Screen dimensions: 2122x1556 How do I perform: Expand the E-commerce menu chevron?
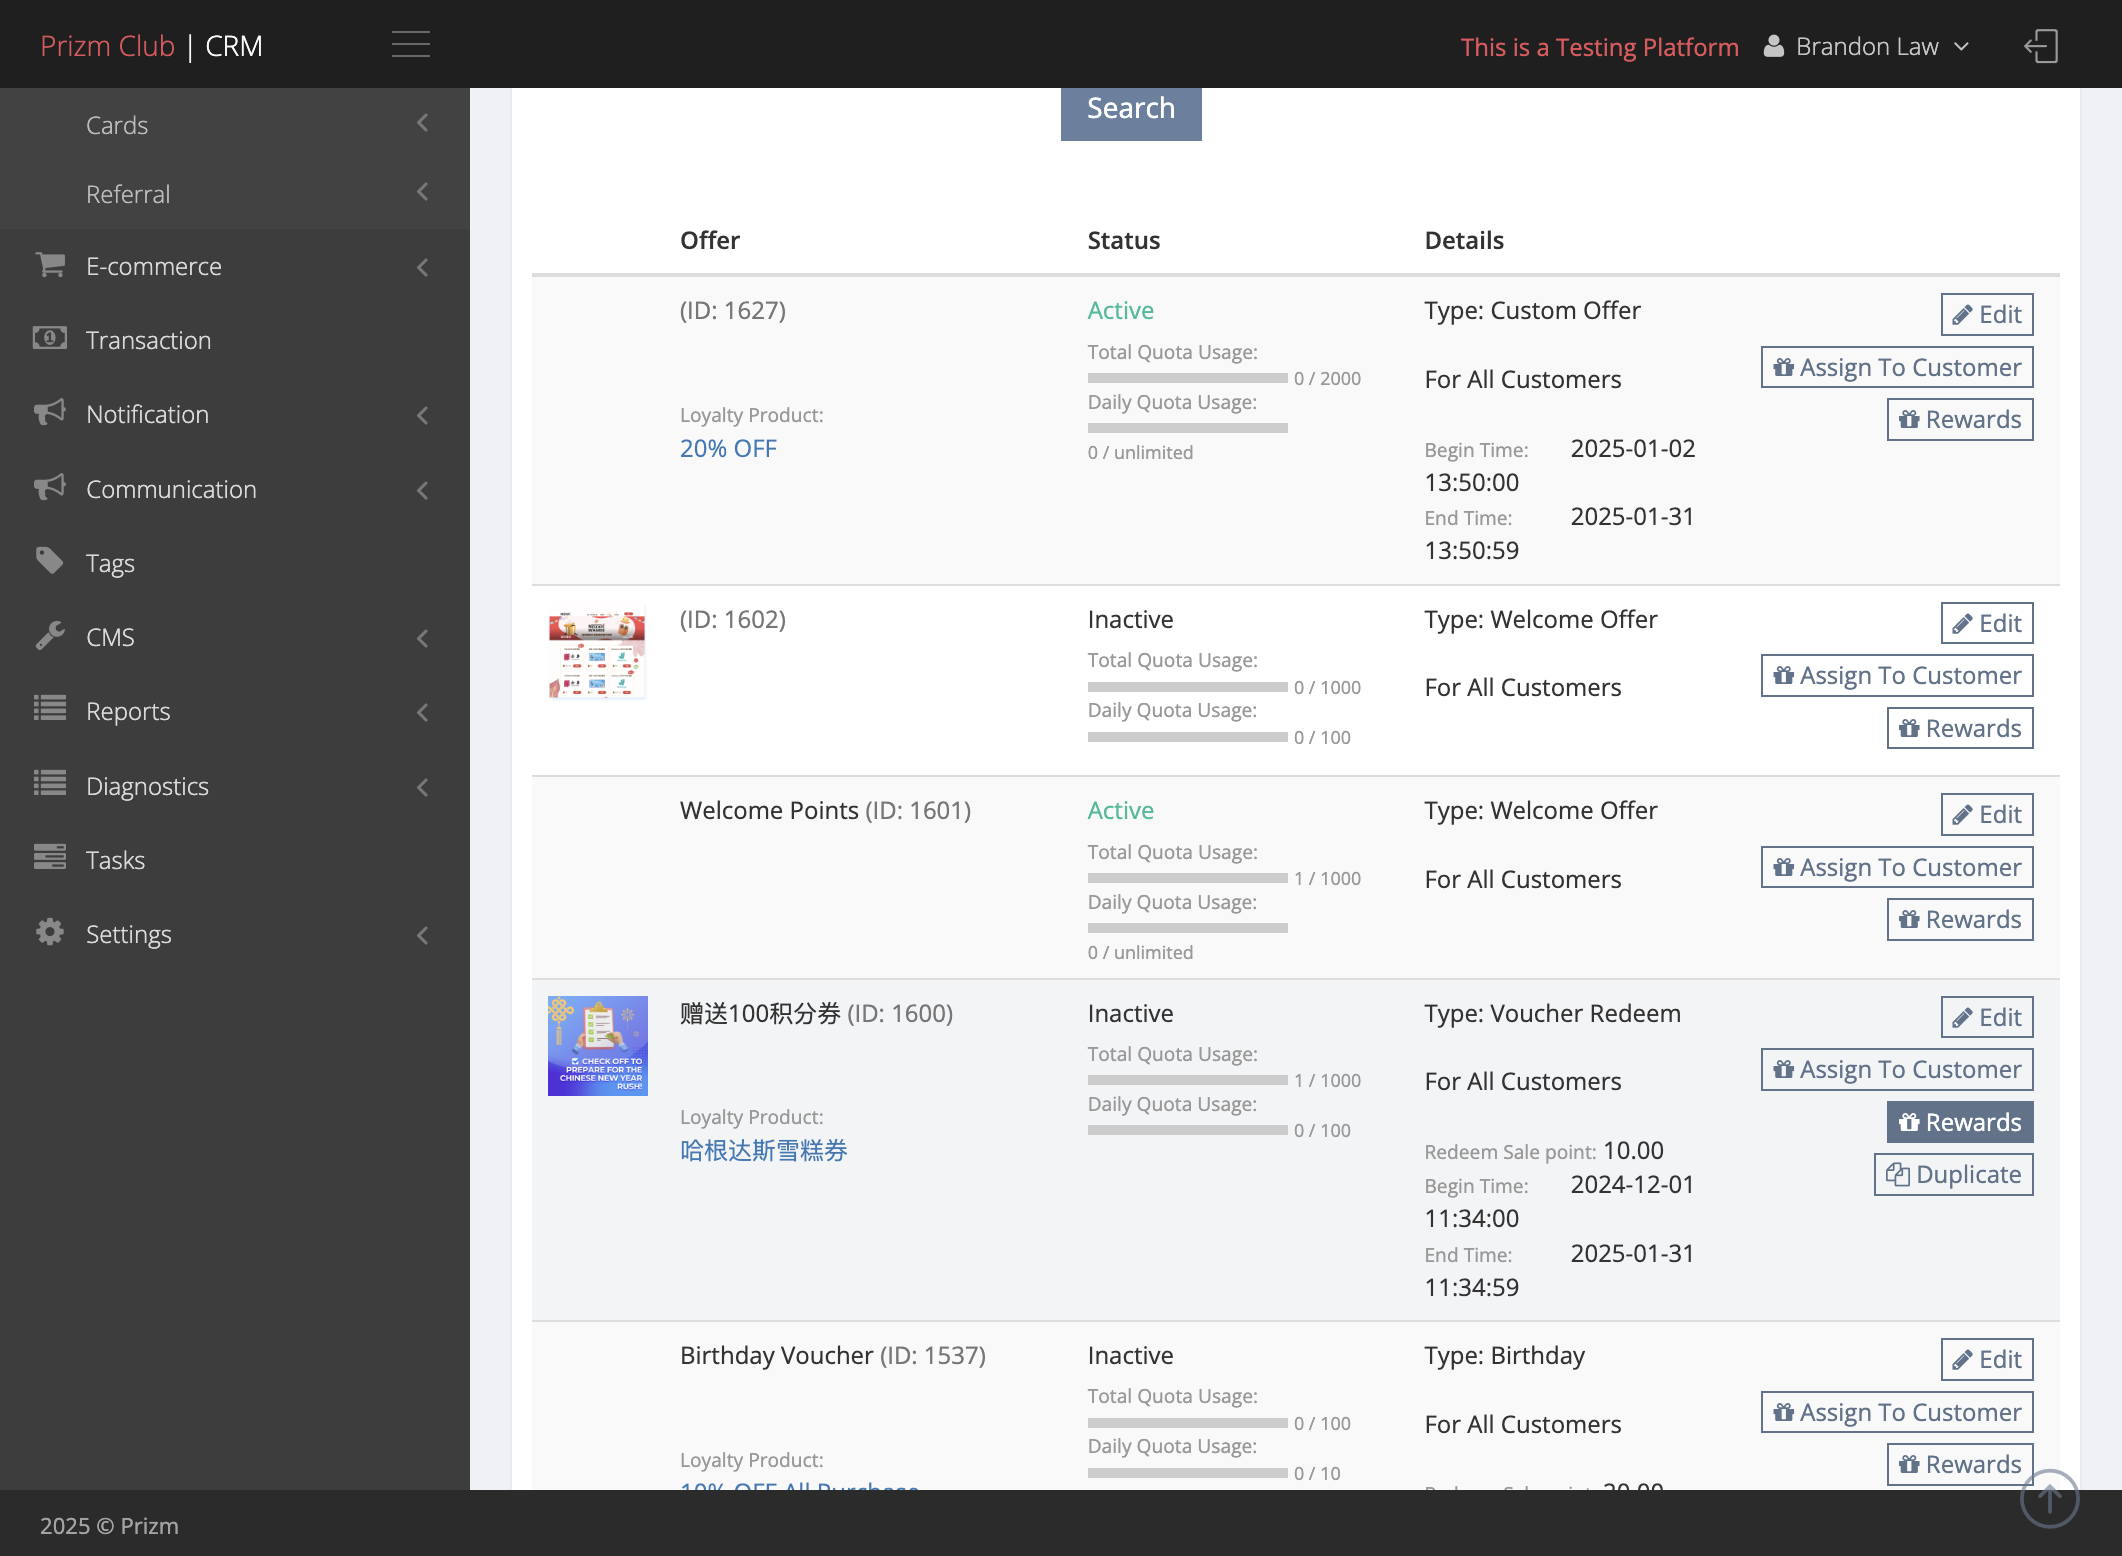pyautogui.click(x=423, y=267)
